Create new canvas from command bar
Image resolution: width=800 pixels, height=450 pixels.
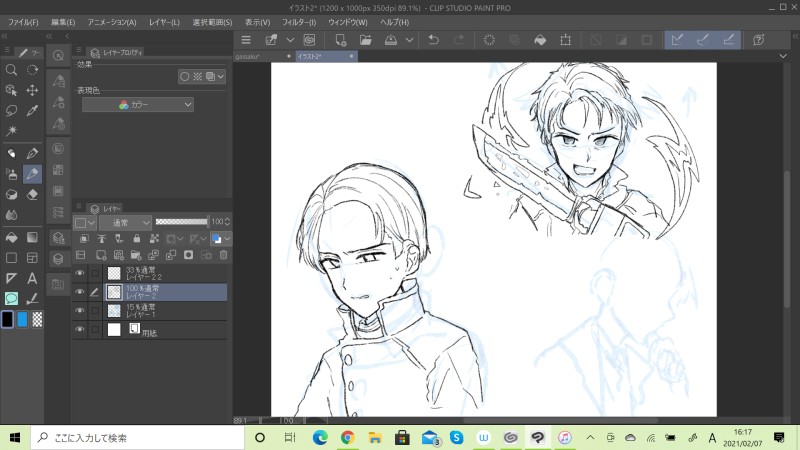point(340,40)
